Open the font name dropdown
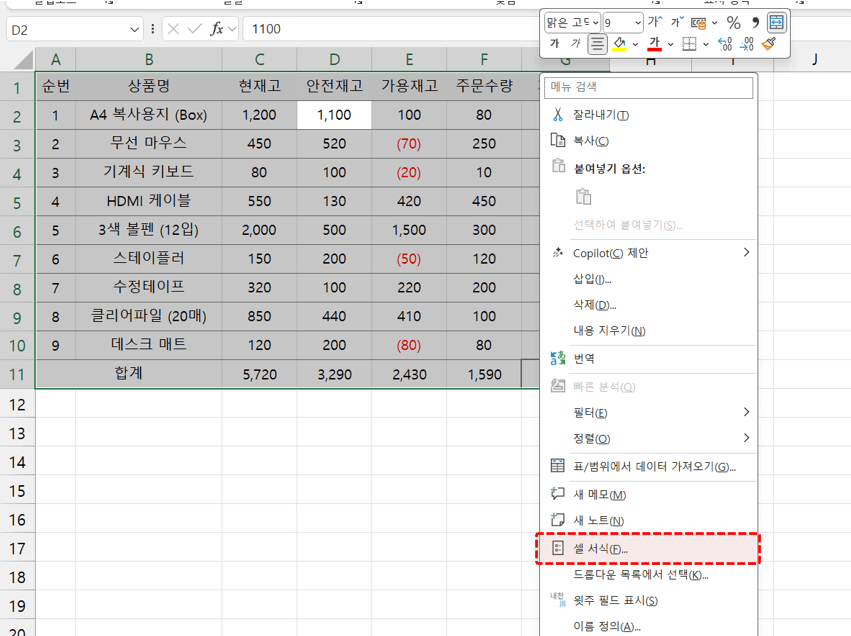 pos(595,22)
